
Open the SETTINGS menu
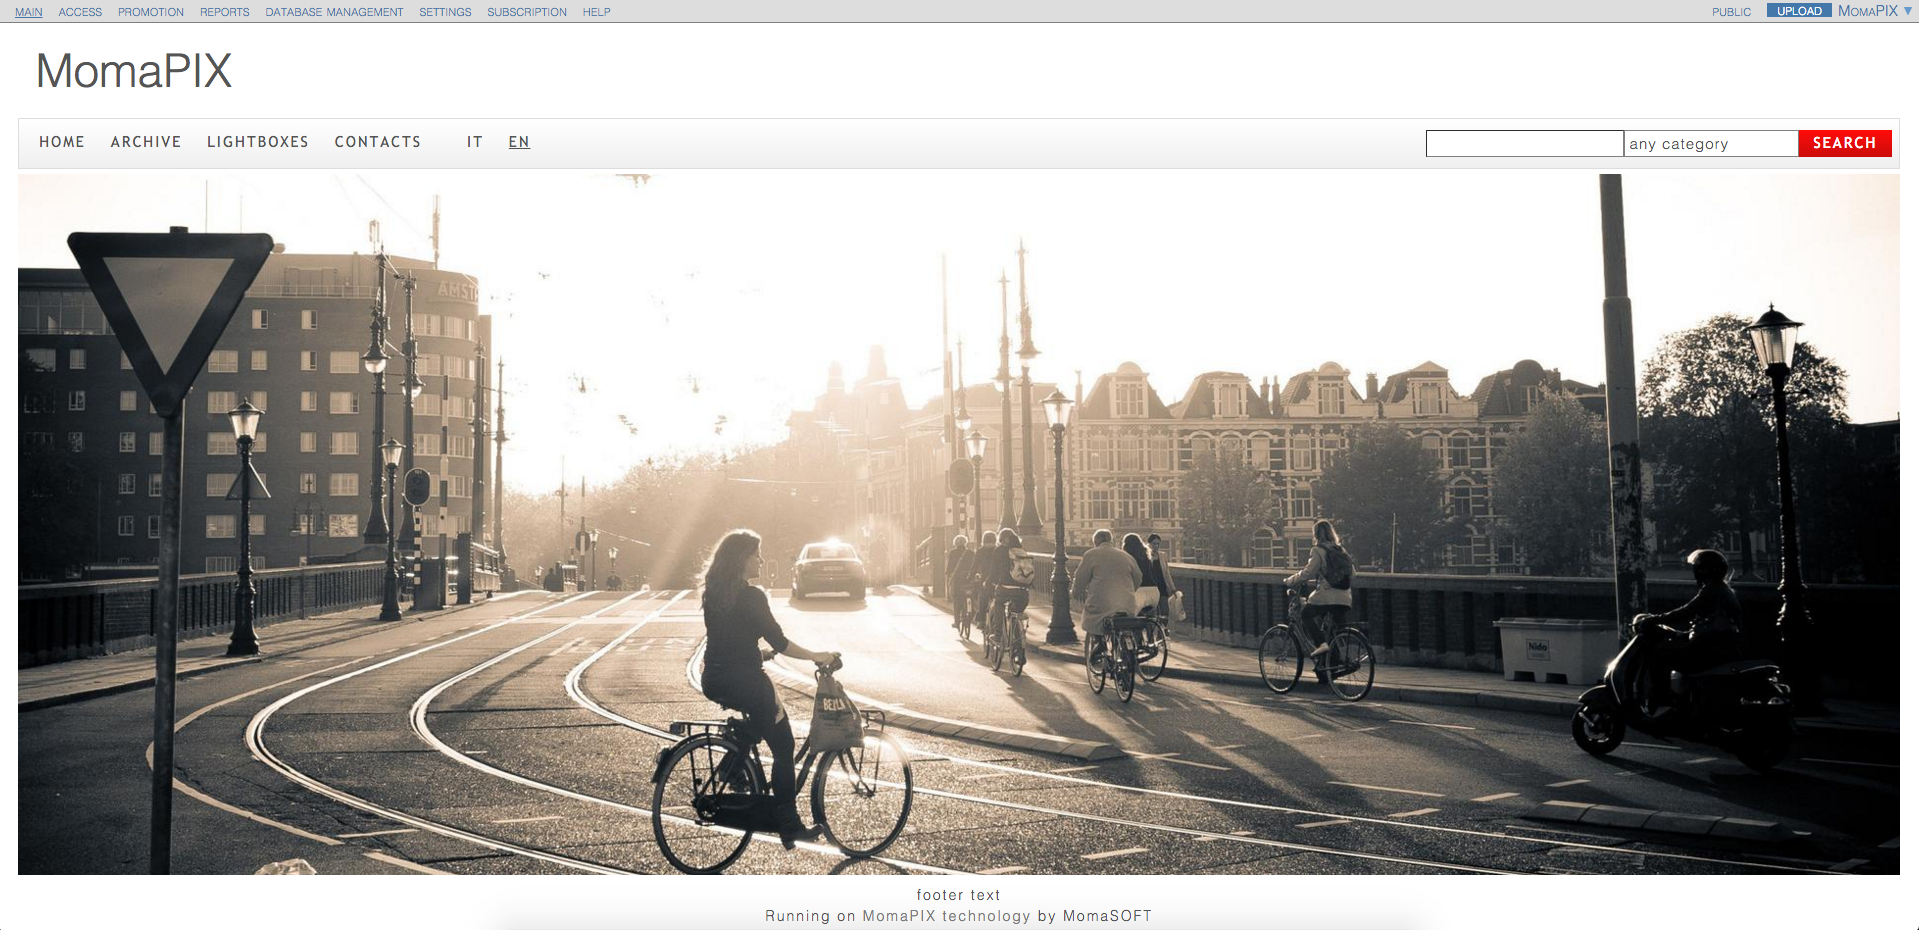445,12
